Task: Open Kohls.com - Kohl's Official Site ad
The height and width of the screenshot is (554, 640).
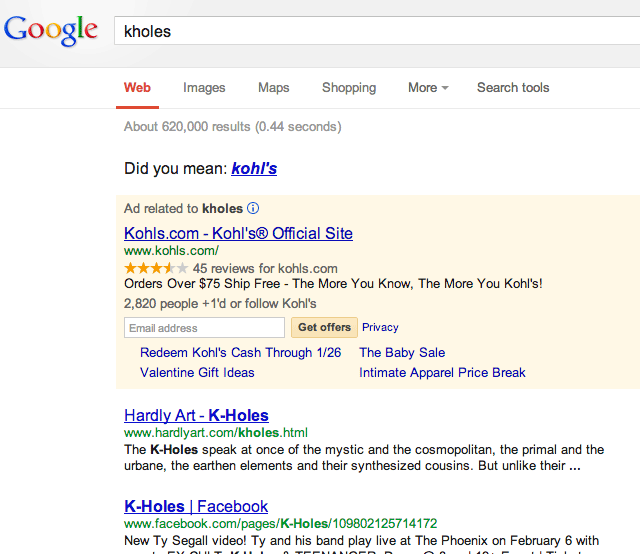Action: (238, 233)
